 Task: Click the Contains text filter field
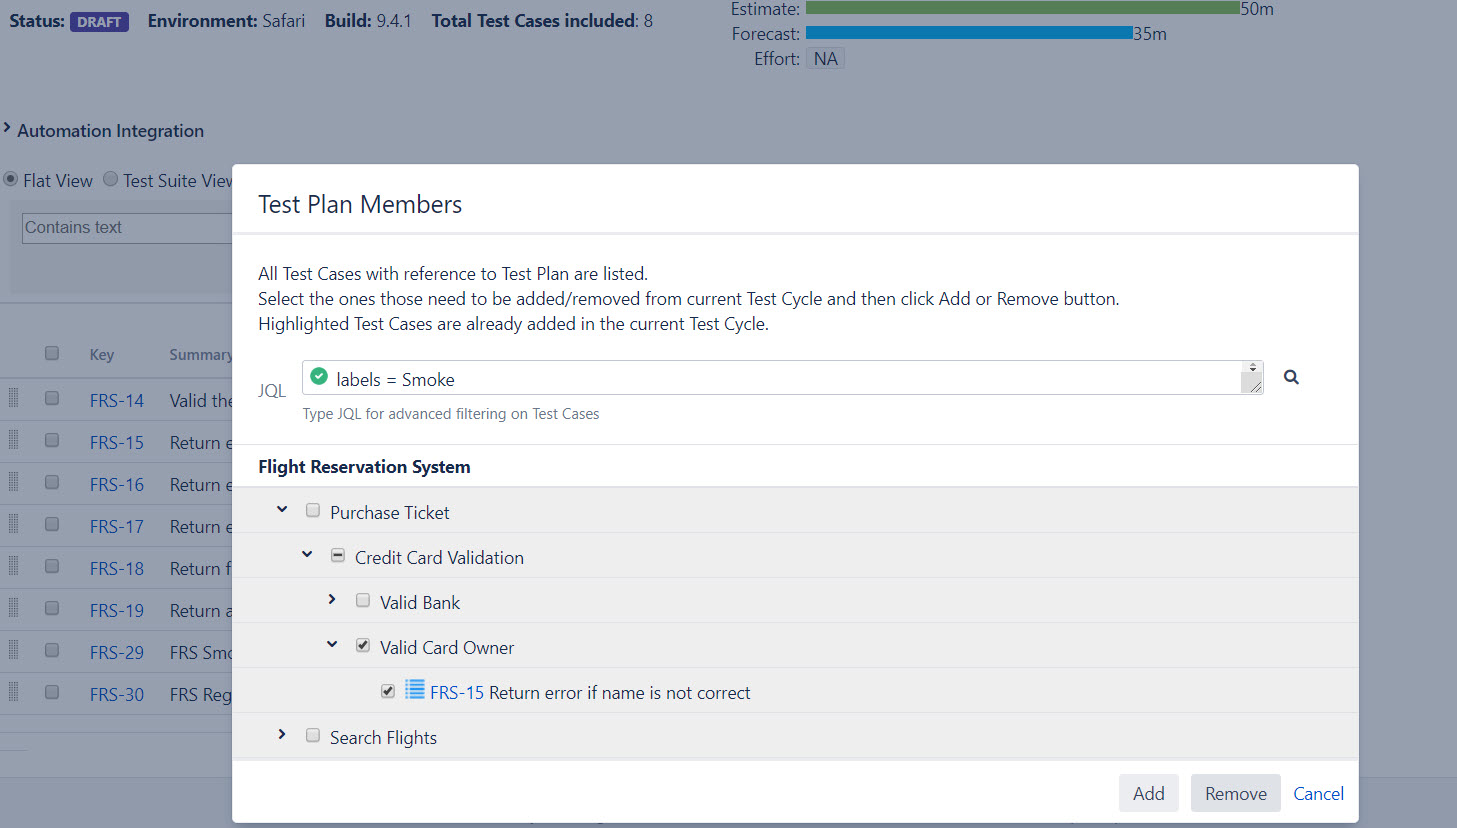click(127, 228)
